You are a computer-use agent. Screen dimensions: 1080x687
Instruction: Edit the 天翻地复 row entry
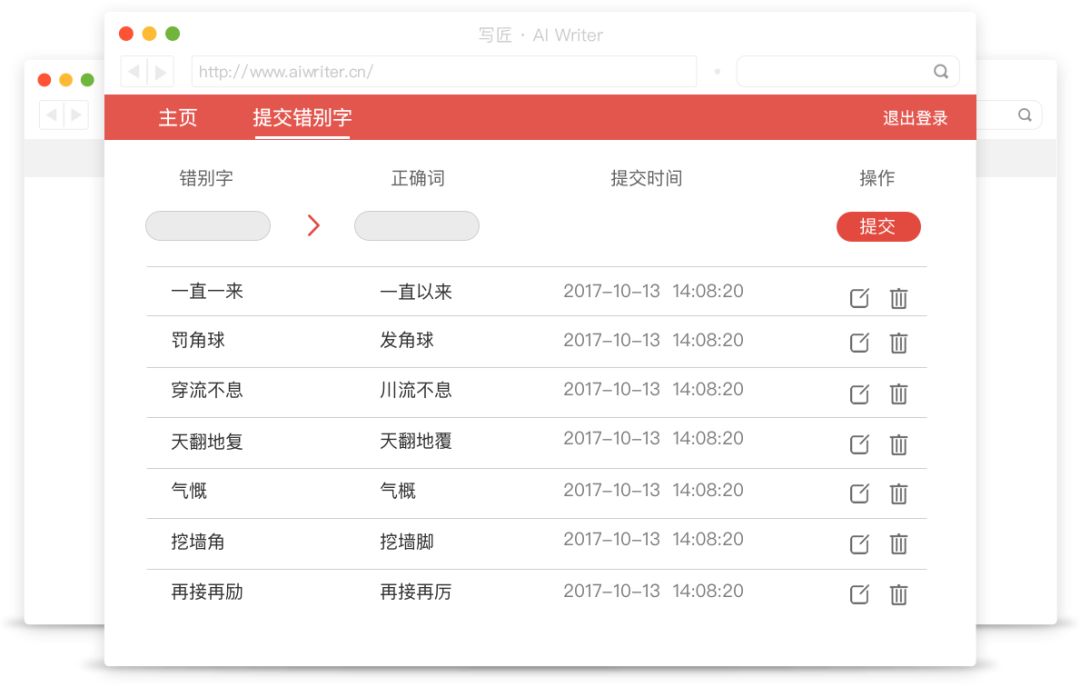pos(859,444)
